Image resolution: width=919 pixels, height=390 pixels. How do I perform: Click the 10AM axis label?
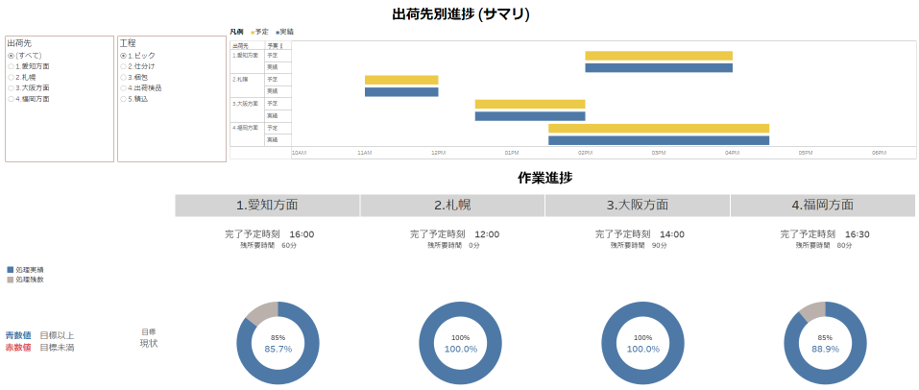[299, 153]
